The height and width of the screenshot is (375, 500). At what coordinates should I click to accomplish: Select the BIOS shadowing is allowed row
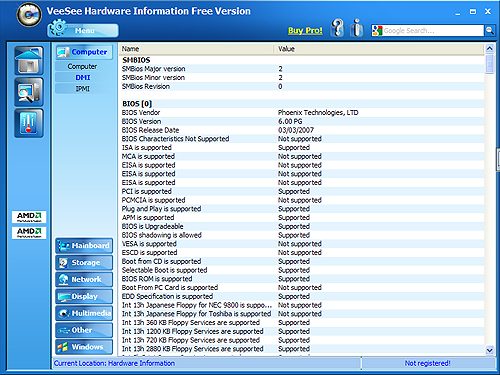click(302, 235)
